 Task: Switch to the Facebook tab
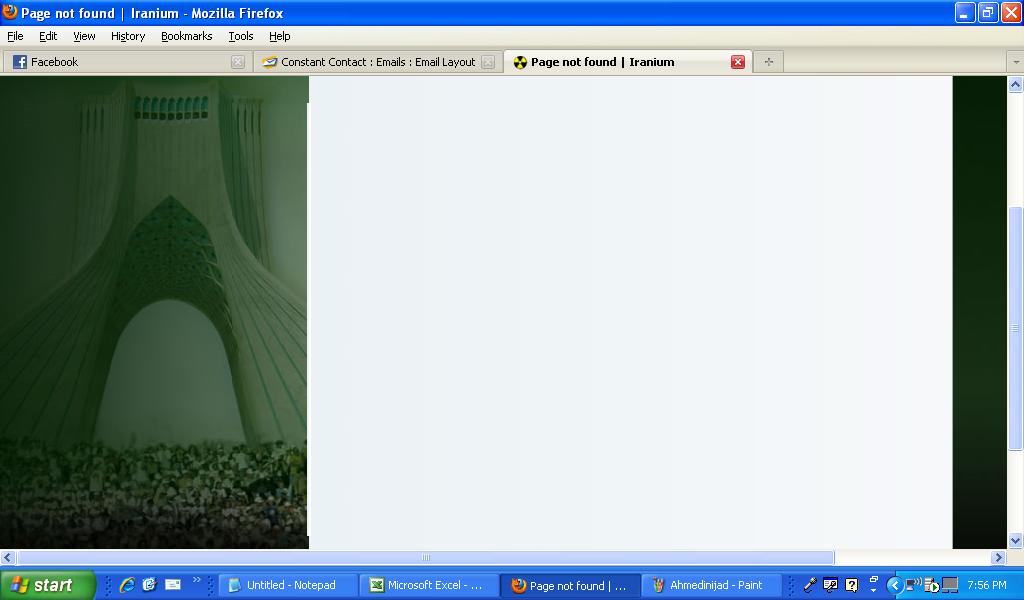(x=120, y=62)
